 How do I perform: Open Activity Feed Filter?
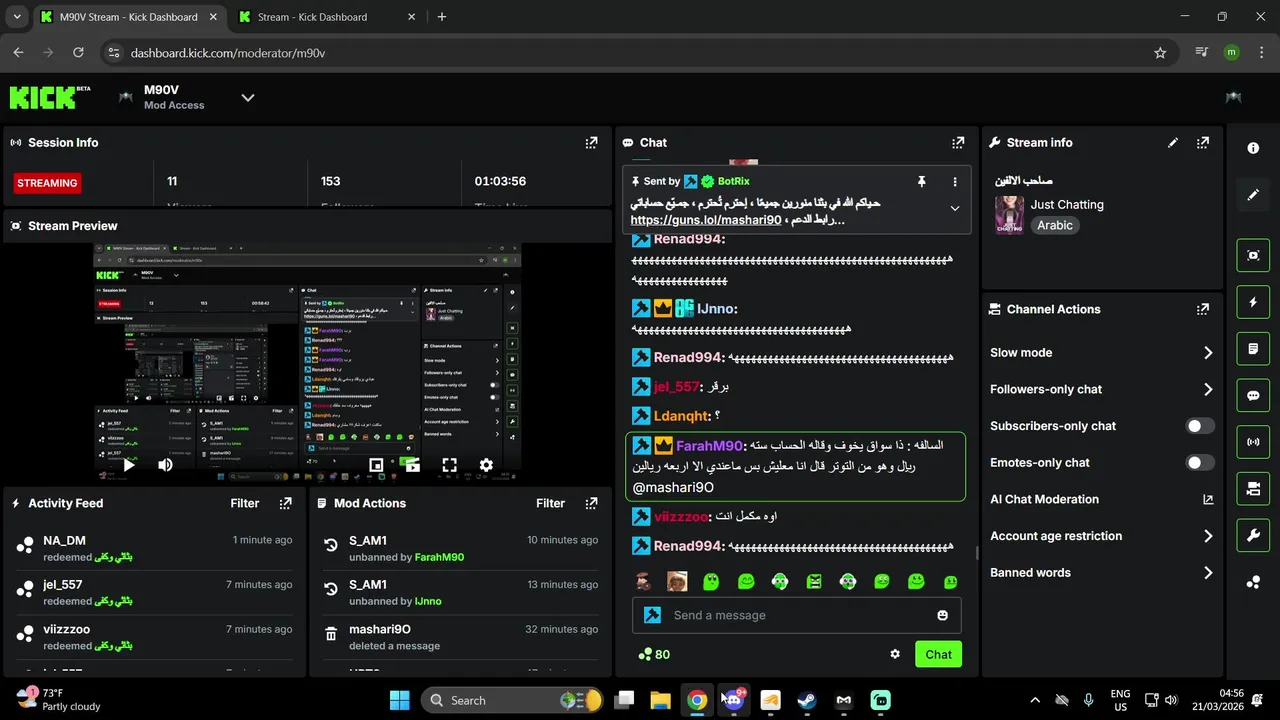click(x=245, y=504)
